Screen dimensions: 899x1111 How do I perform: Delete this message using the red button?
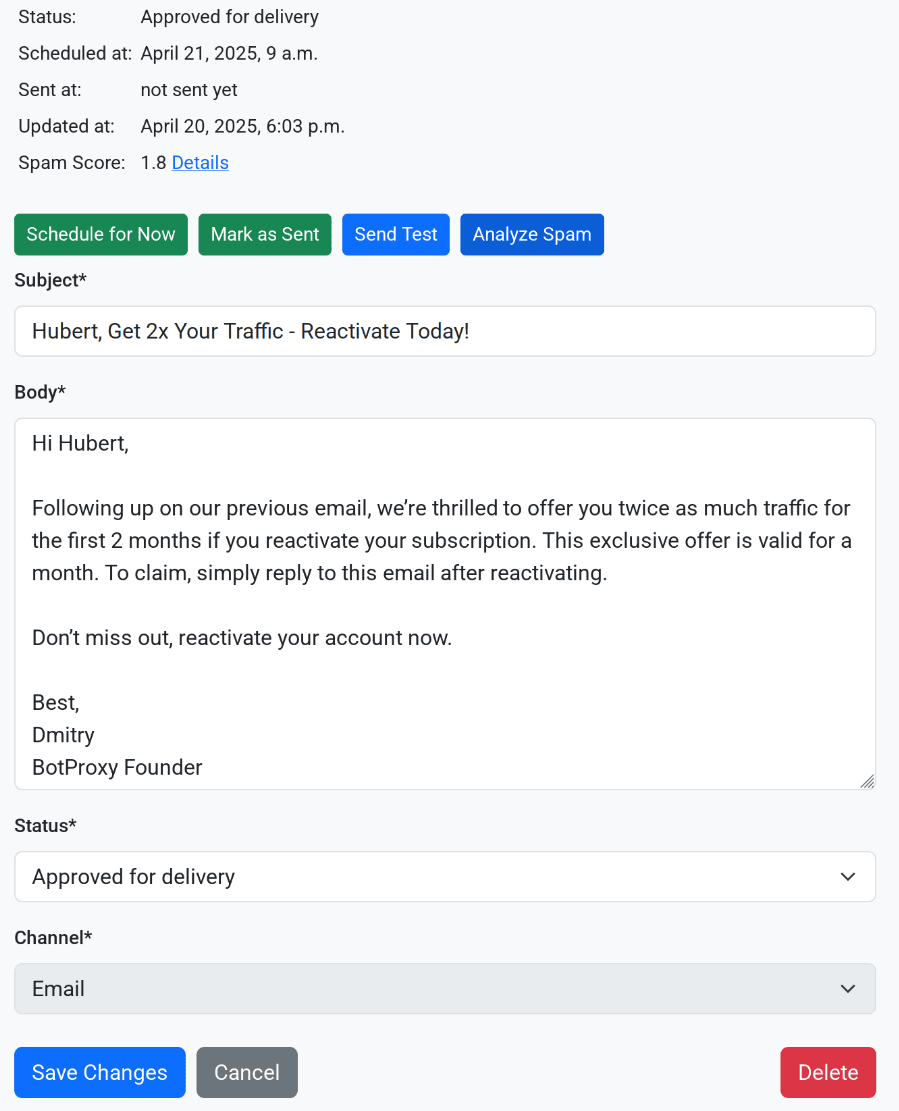(828, 1073)
